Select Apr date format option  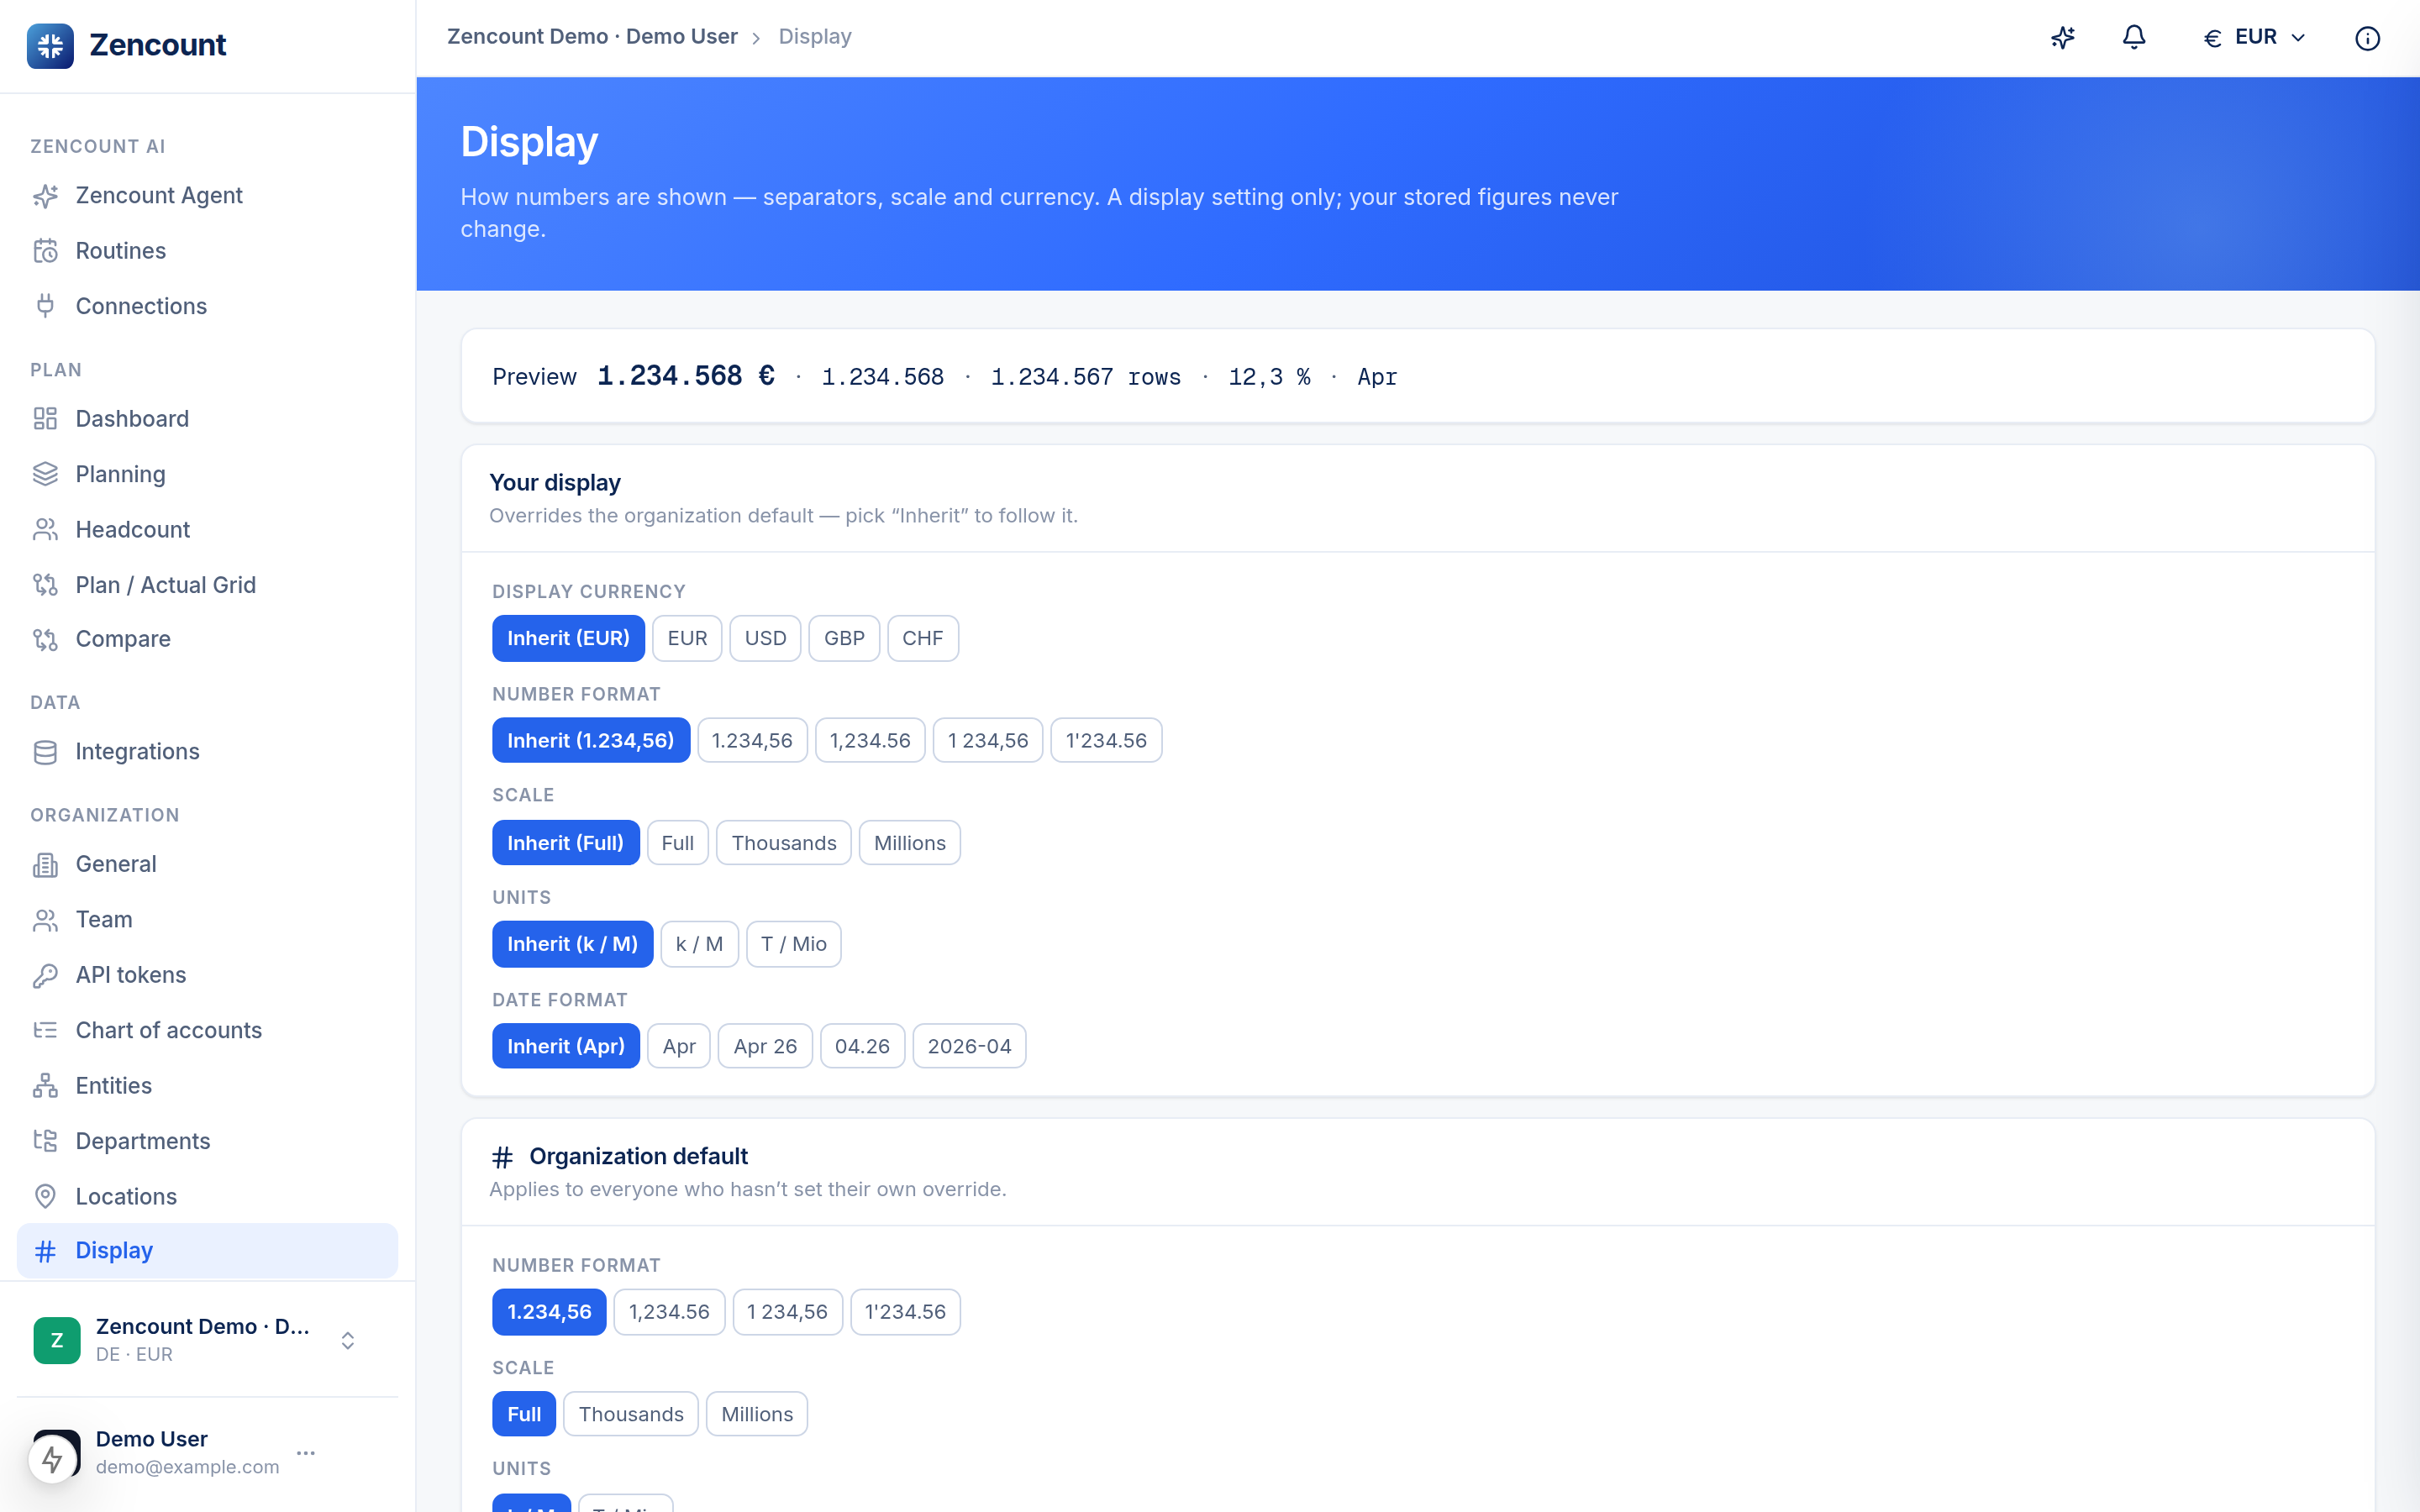point(678,1046)
